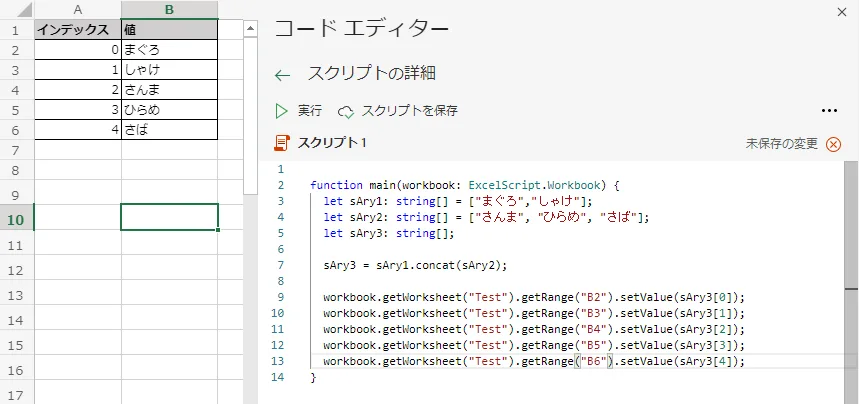Click cell B6 containing さば
Screen dimensions: 859x404
168,130
